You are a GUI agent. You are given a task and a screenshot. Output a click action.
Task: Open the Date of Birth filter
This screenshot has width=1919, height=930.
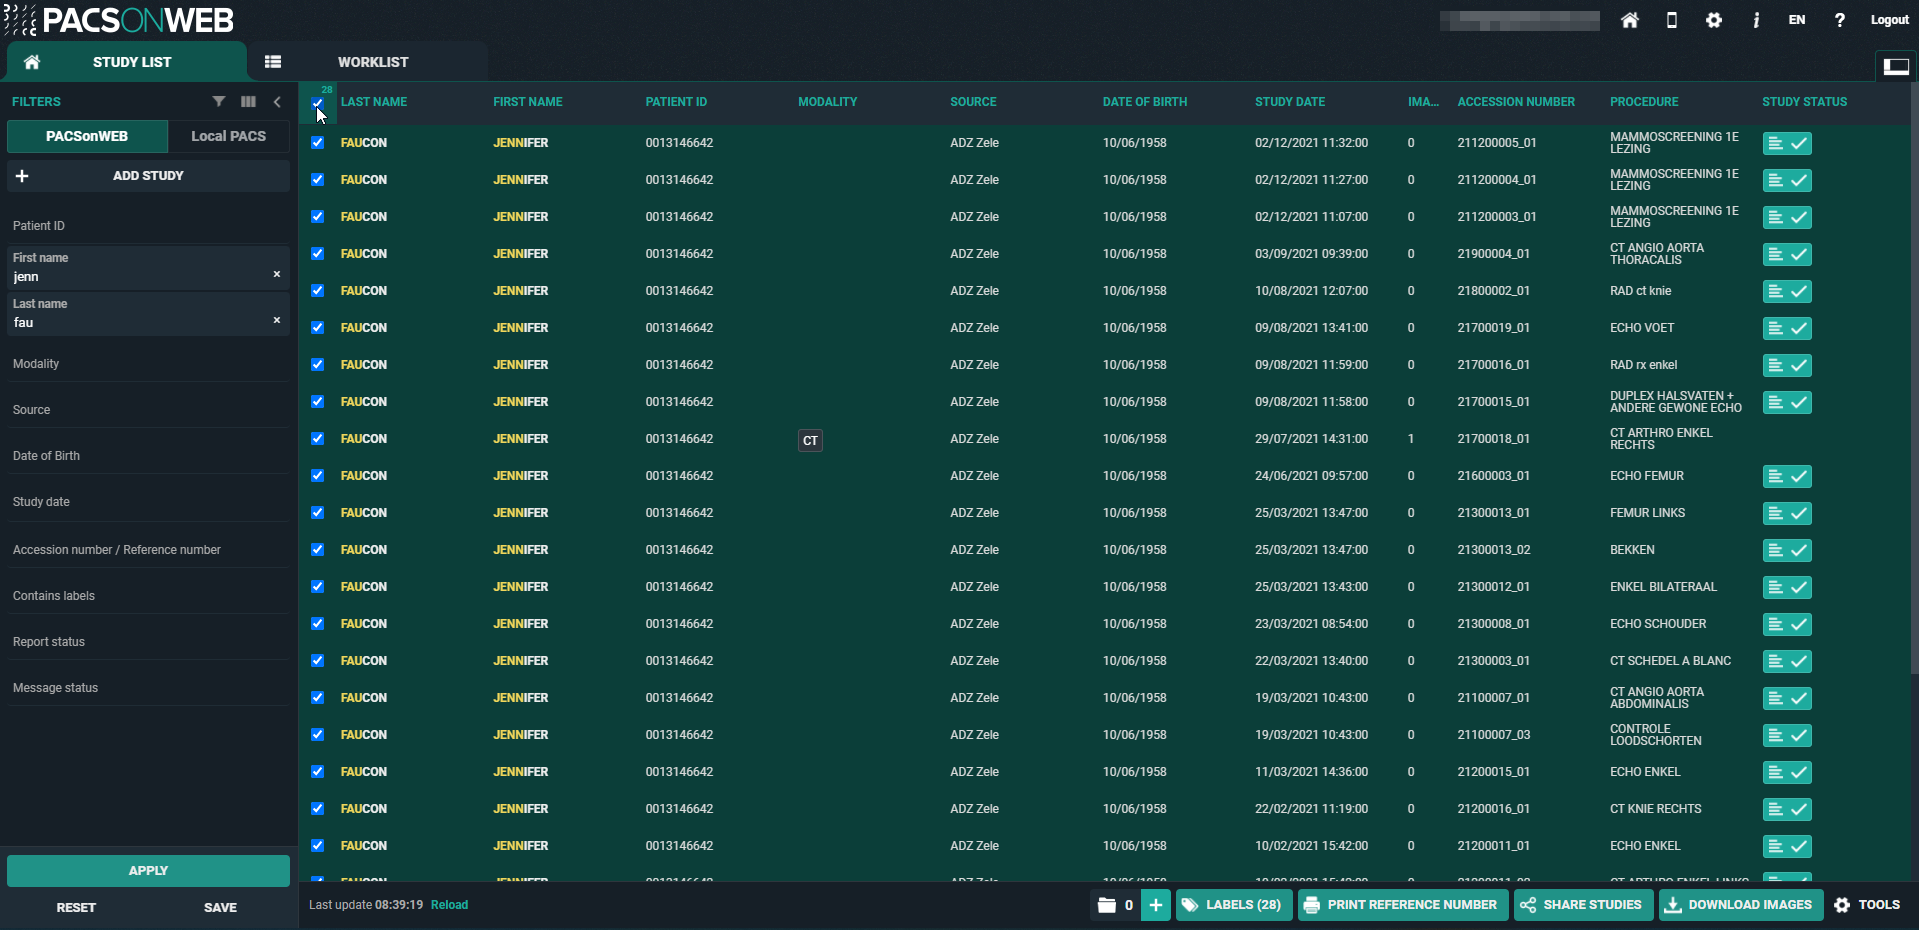[x=148, y=455]
